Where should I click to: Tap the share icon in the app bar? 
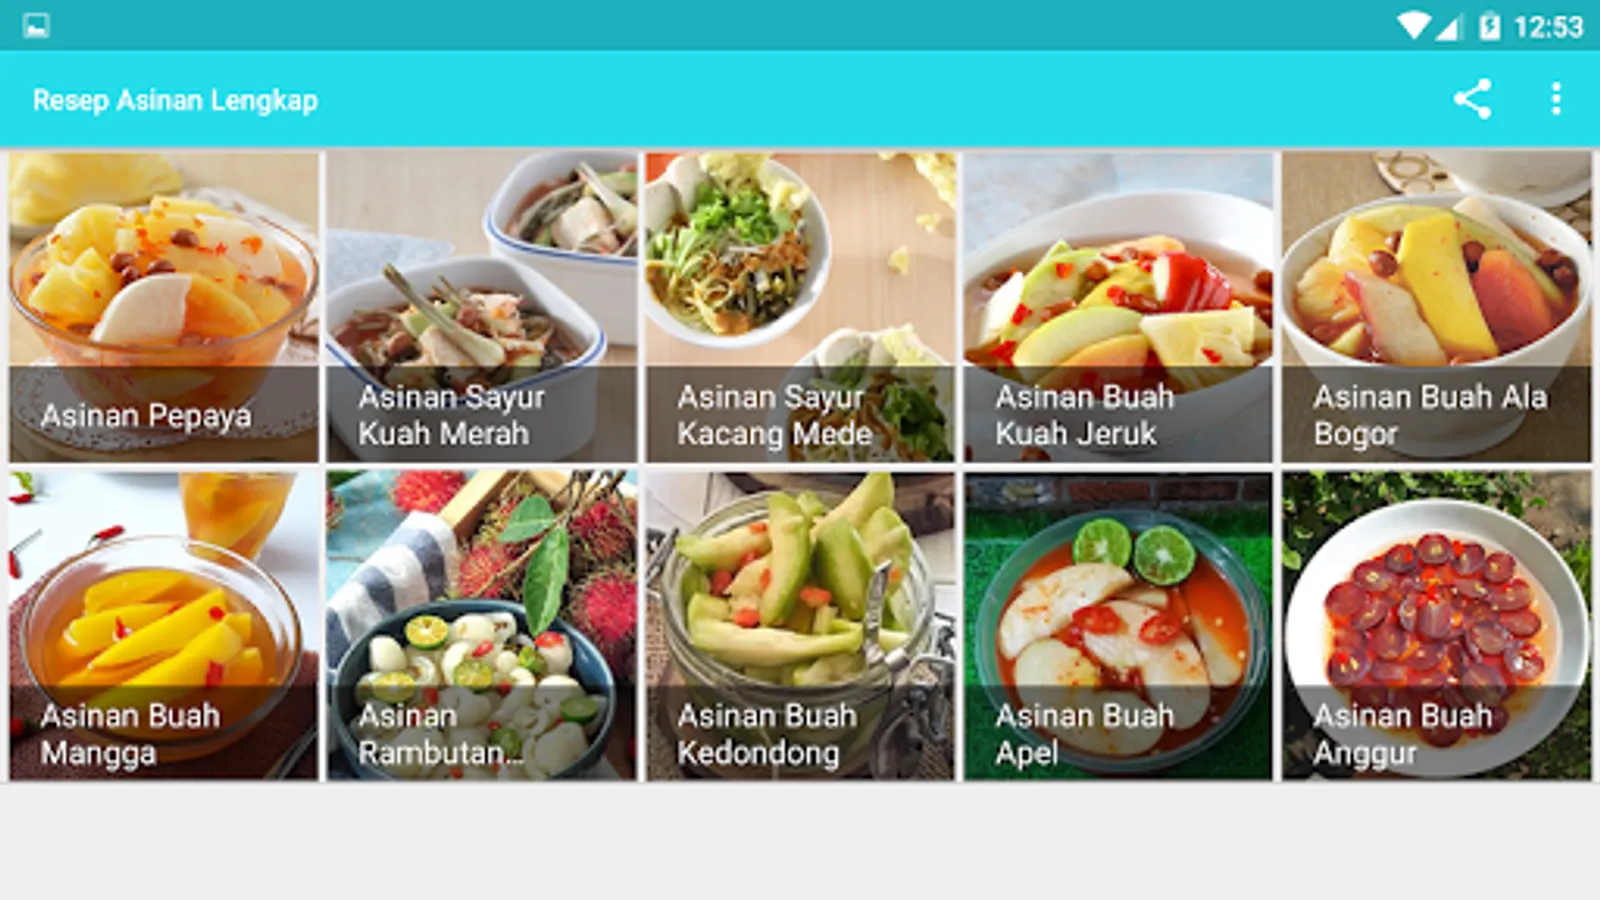click(x=1472, y=99)
